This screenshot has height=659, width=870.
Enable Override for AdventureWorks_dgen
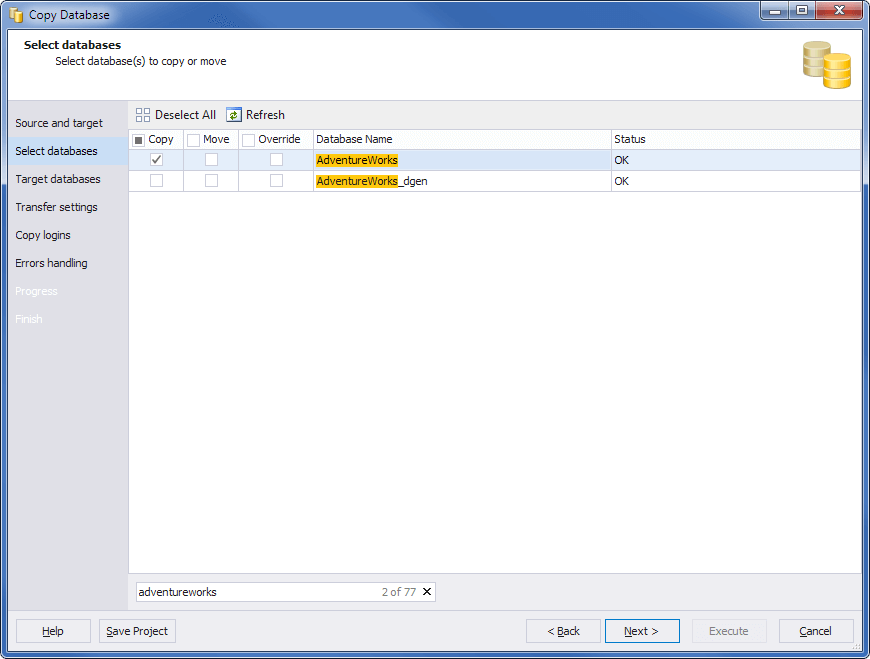276,181
